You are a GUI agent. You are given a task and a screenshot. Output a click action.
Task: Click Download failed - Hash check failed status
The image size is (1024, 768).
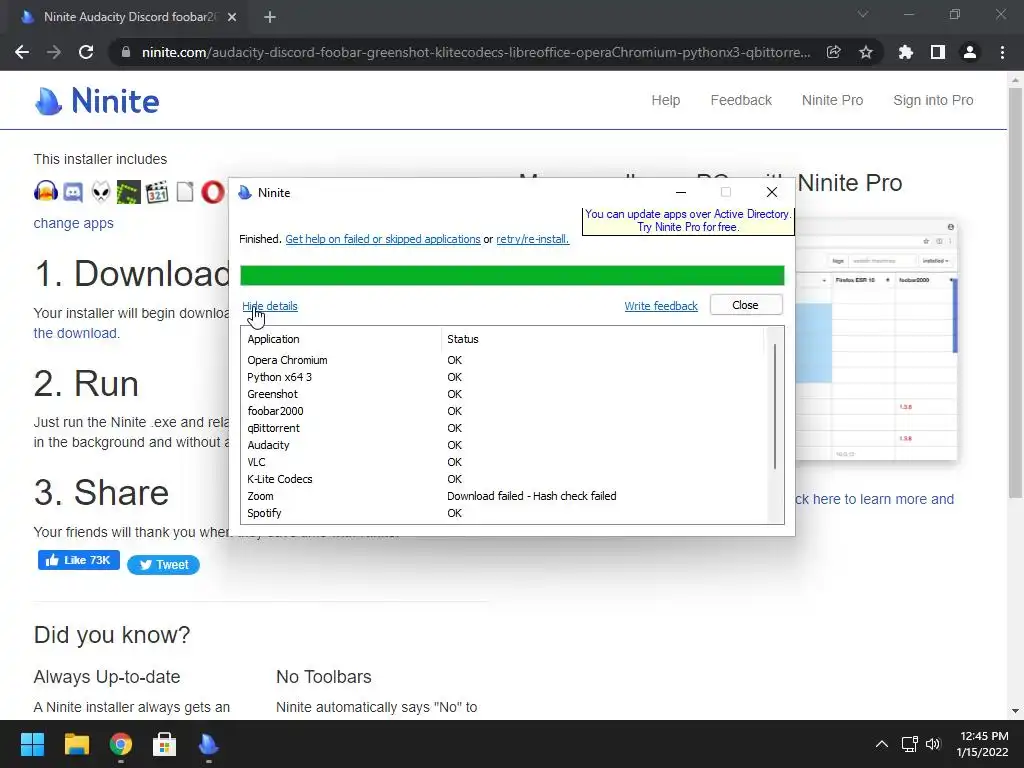[x=532, y=496]
